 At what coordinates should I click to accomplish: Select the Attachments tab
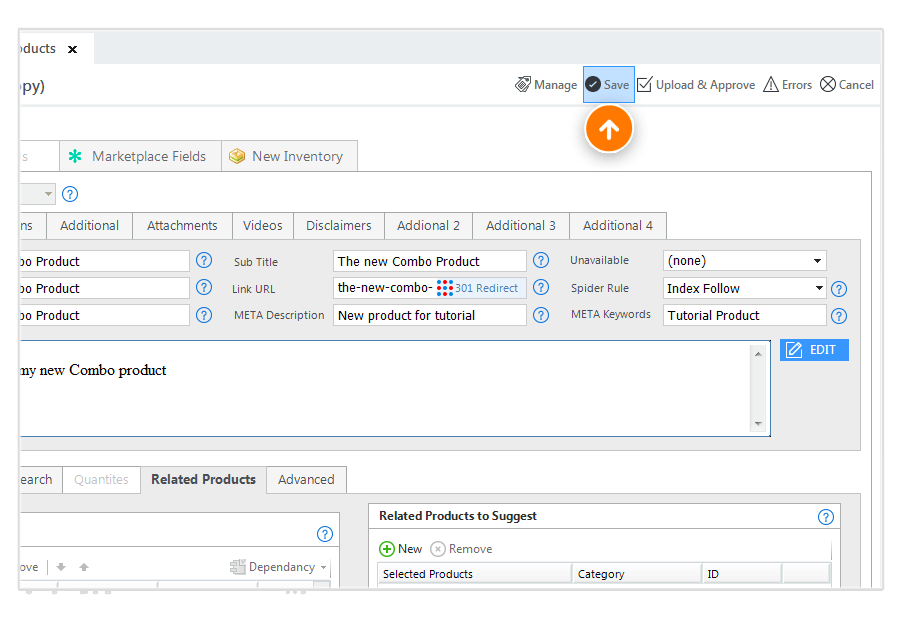click(x=183, y=226)
